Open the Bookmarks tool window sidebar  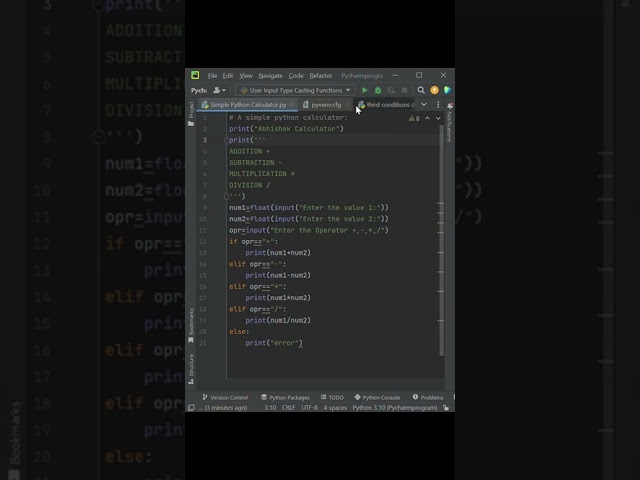point(191,326)
